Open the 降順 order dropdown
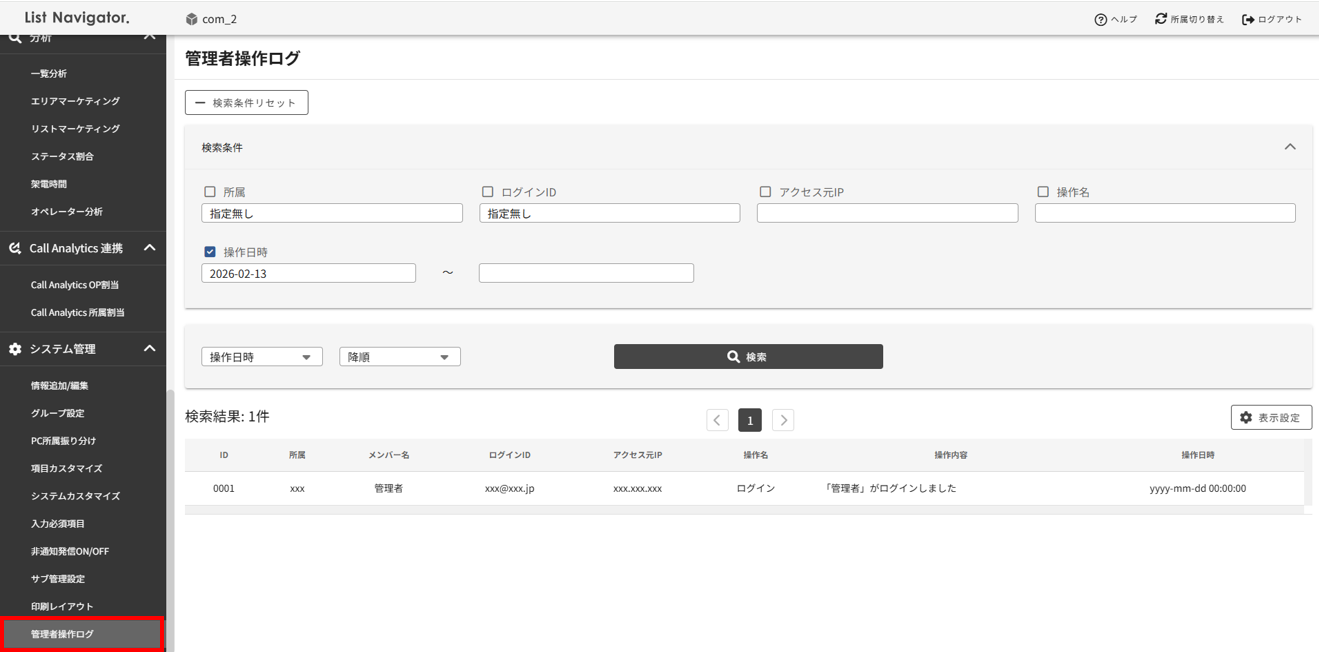This screenshot has height=653, width=1319. (399, 356)
